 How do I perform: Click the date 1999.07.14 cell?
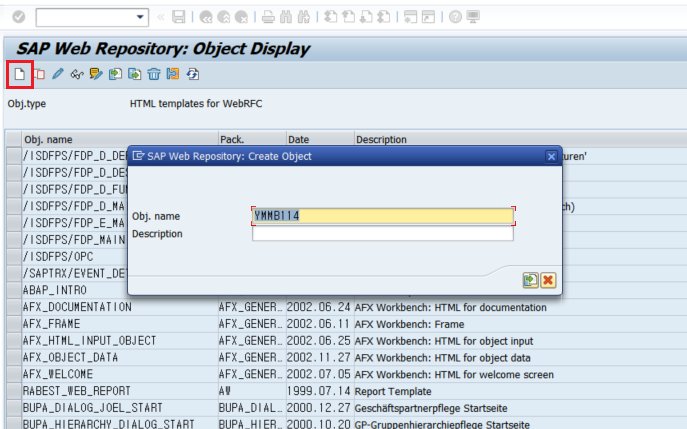click(x=319, y=391)
